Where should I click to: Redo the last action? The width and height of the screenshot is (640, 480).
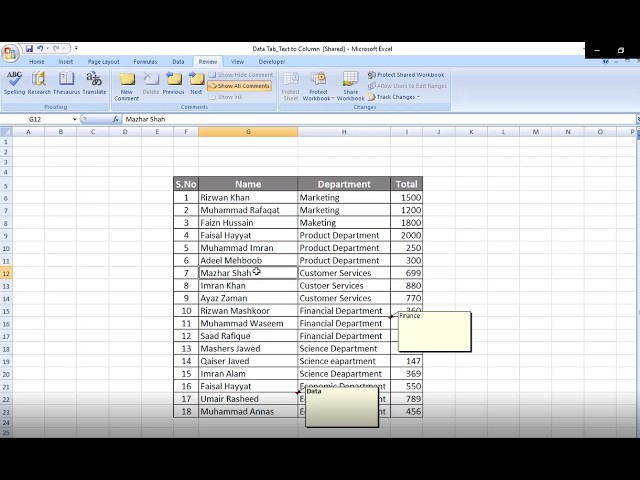pos(56,49)
